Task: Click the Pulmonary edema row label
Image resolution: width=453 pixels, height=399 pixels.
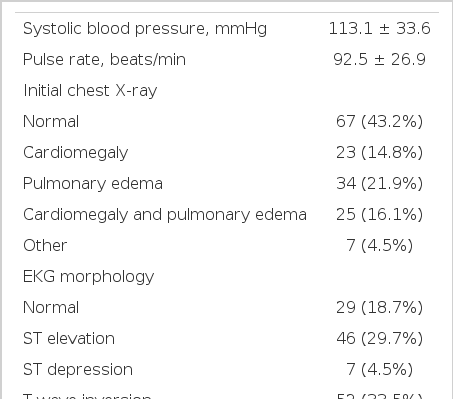Action: (x=93, y=184)
